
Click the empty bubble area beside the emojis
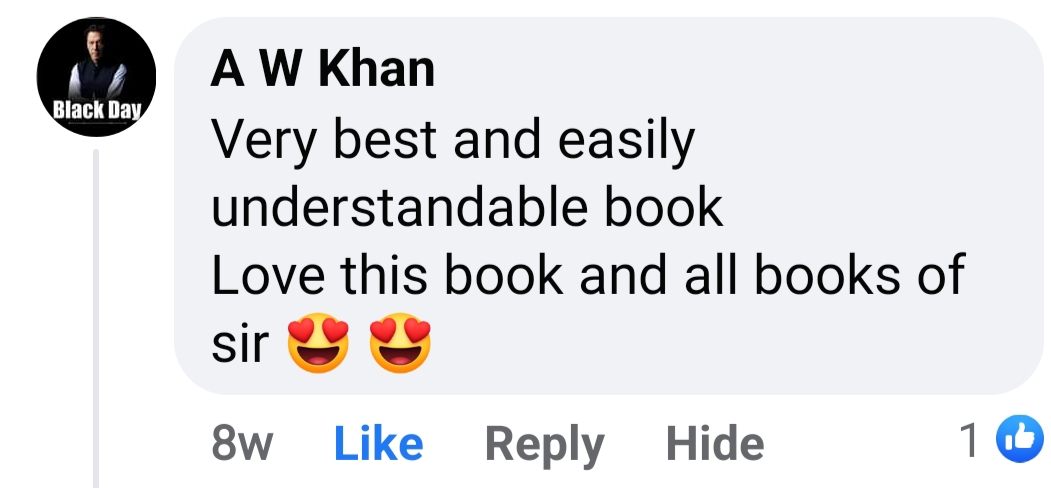pyautogui.click(x=731, y=345)
